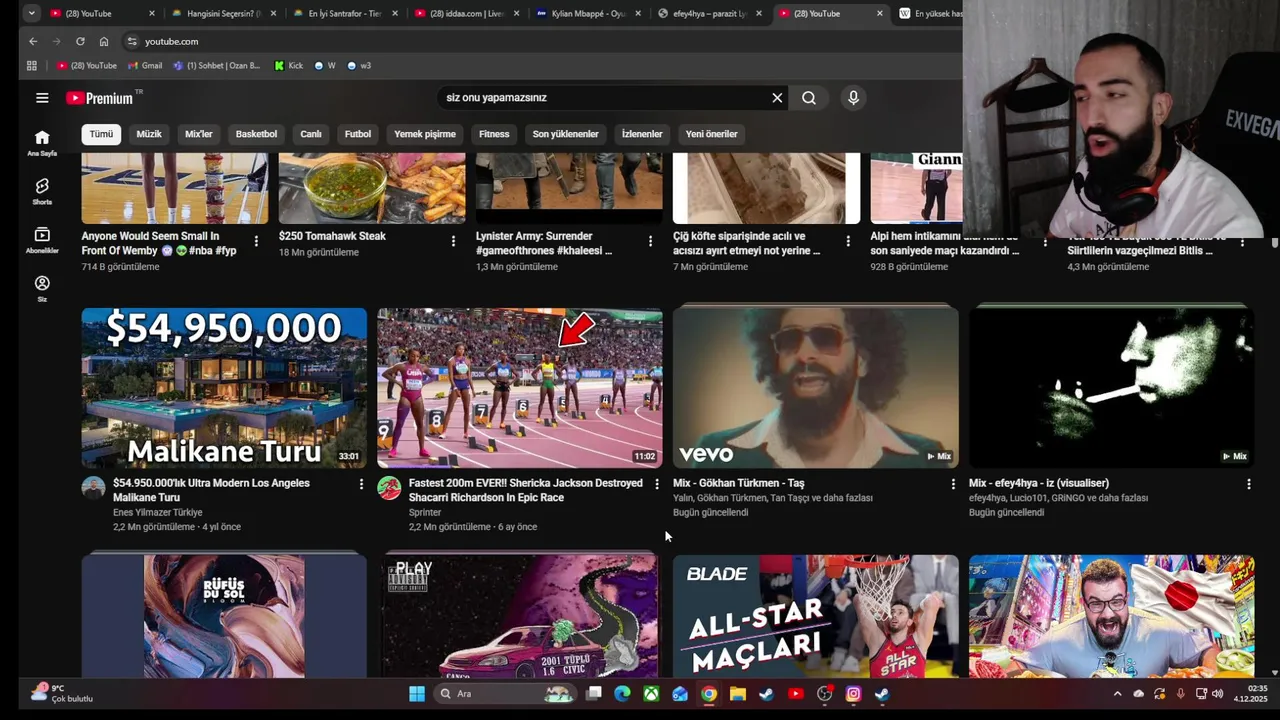The width and height of the screenshot is (1280, 720).
Task: Open Abonelikler subscriptions in the sidebar
Action: (42, 240)
